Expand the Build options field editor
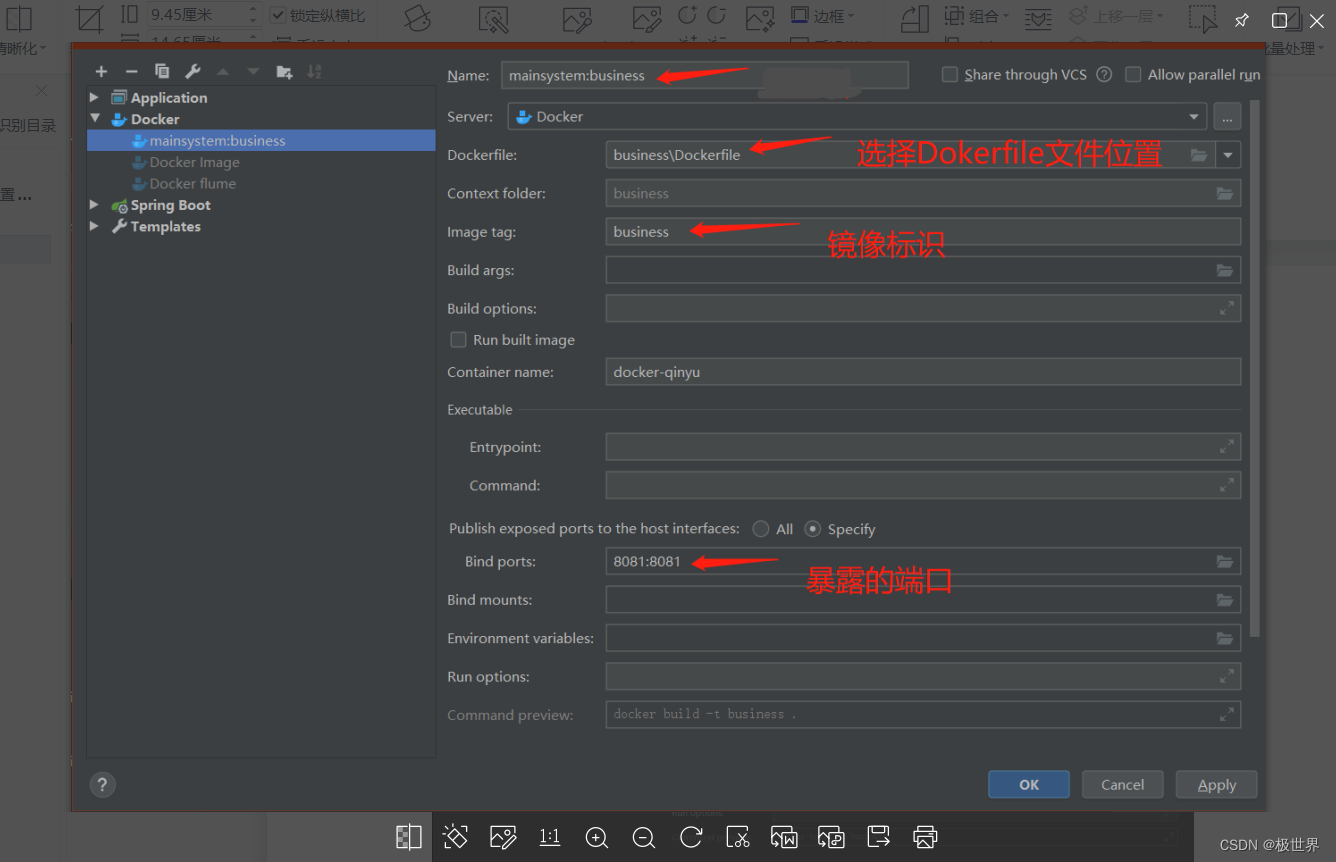The width and height of the screenshot is (1336, 862). (x=1227, y=308)
